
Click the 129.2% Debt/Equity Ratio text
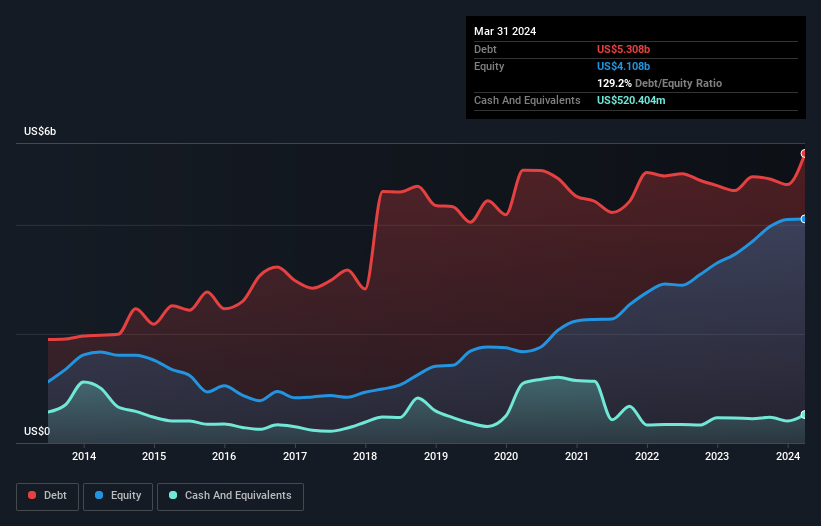(x=659, y=83)
